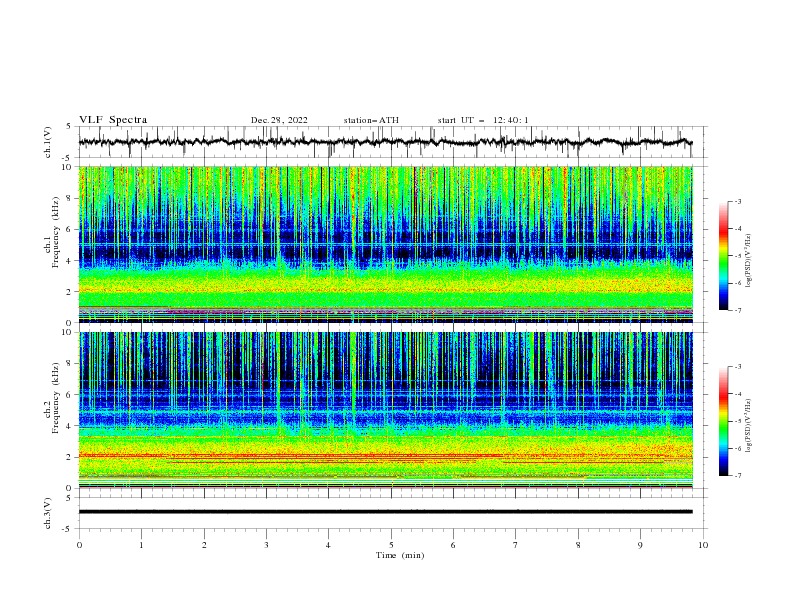Click the 'ch.3(V)' axis label

coord(48,513)
